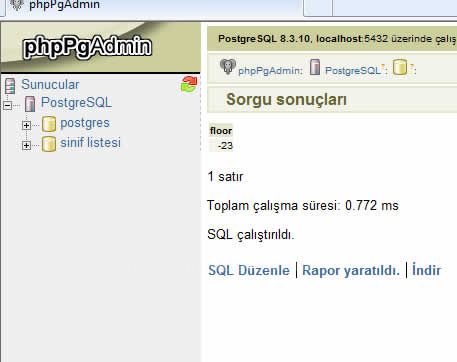Expand the sinif listesi database node
The width and height of the screenshot is (457, 362).
(26, 145)
